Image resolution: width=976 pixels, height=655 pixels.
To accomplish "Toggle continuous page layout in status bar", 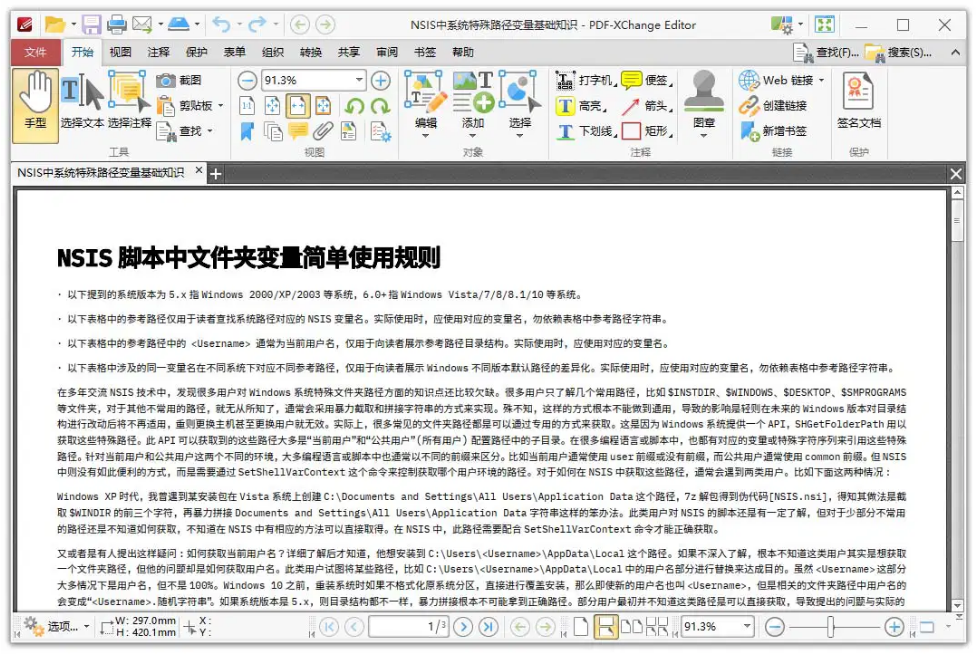I will pyautogui.click(x=605, y=627).
